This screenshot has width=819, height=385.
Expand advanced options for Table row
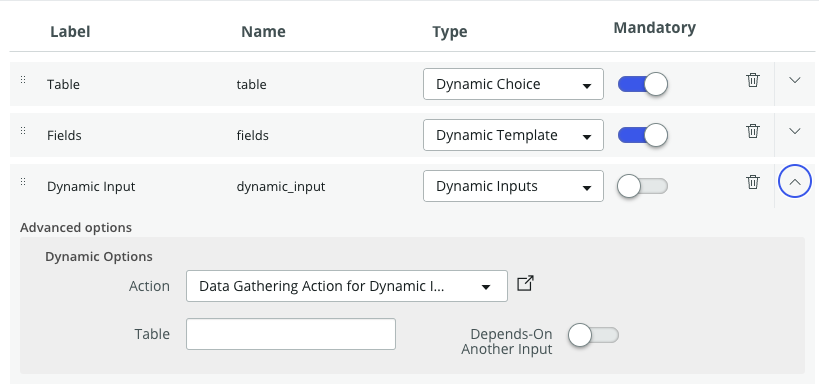[794, 80]
